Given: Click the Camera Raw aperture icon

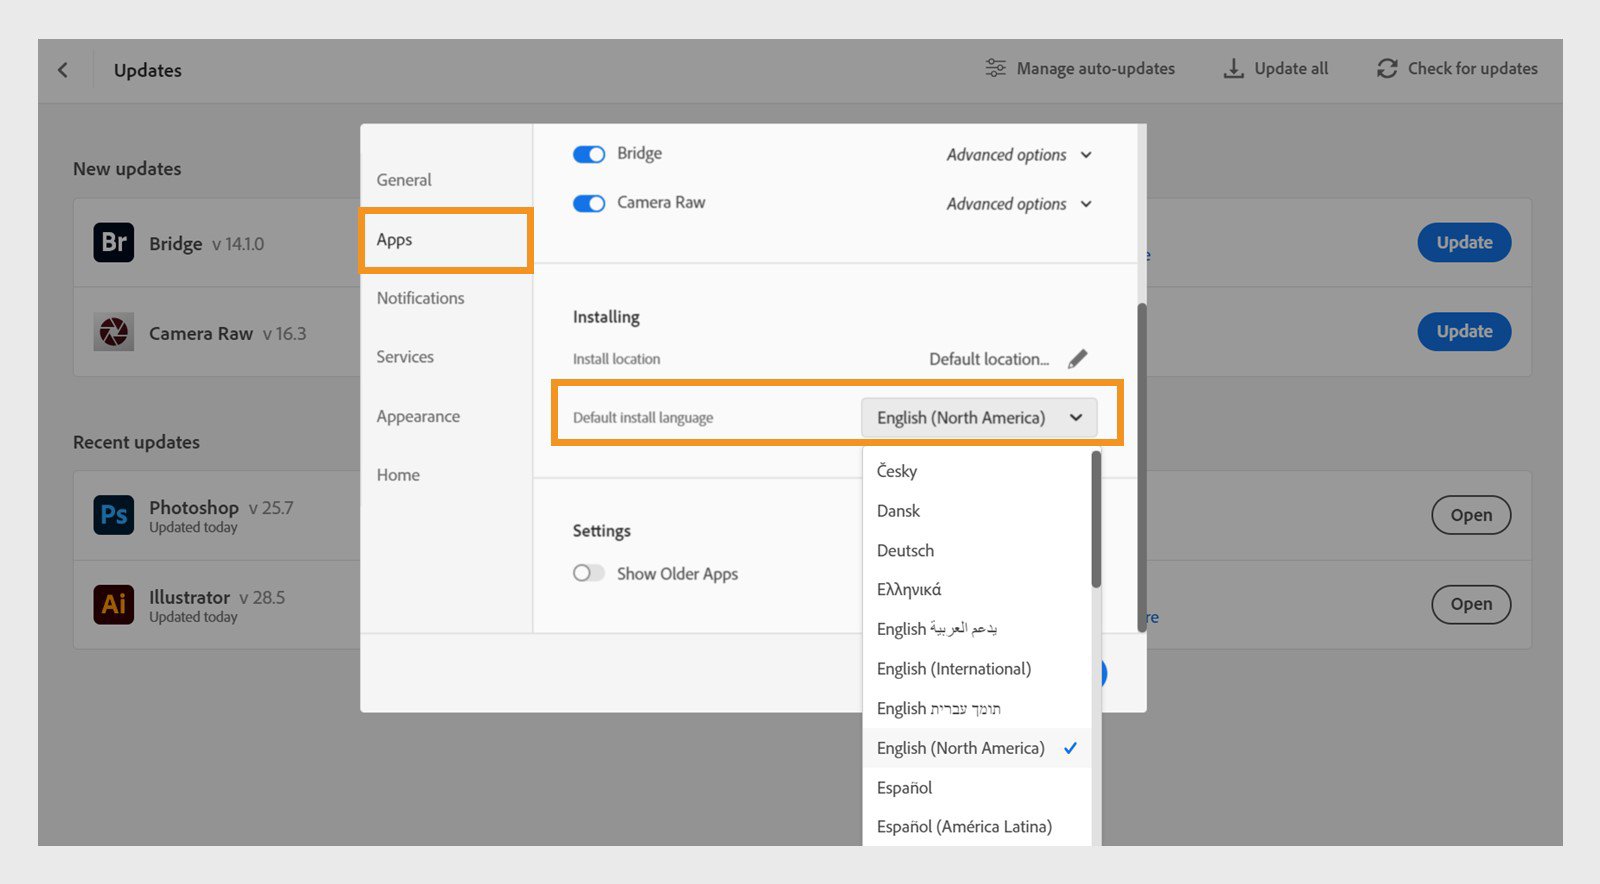Looking at the screenshot, I should 114,332.
